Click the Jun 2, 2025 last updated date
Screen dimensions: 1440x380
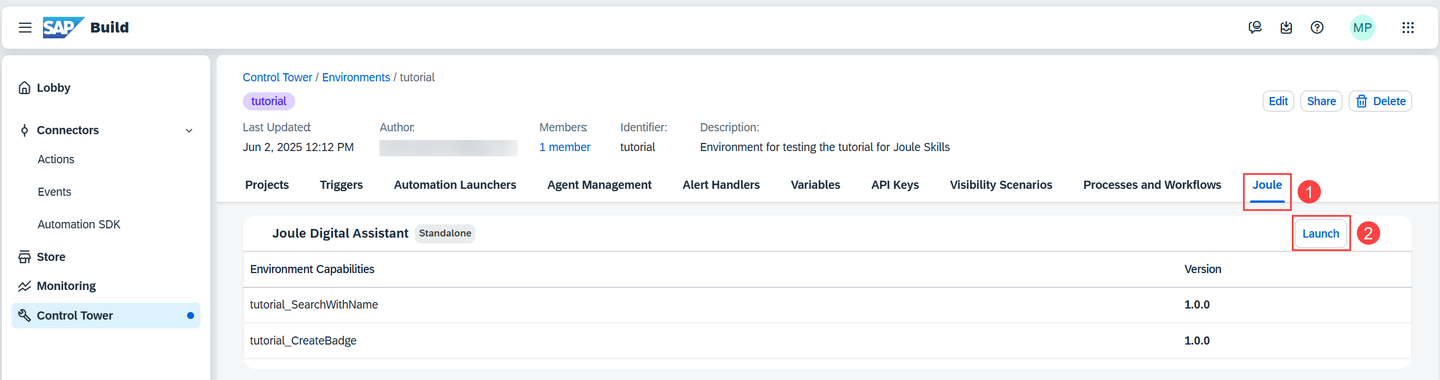click(298, 147)
